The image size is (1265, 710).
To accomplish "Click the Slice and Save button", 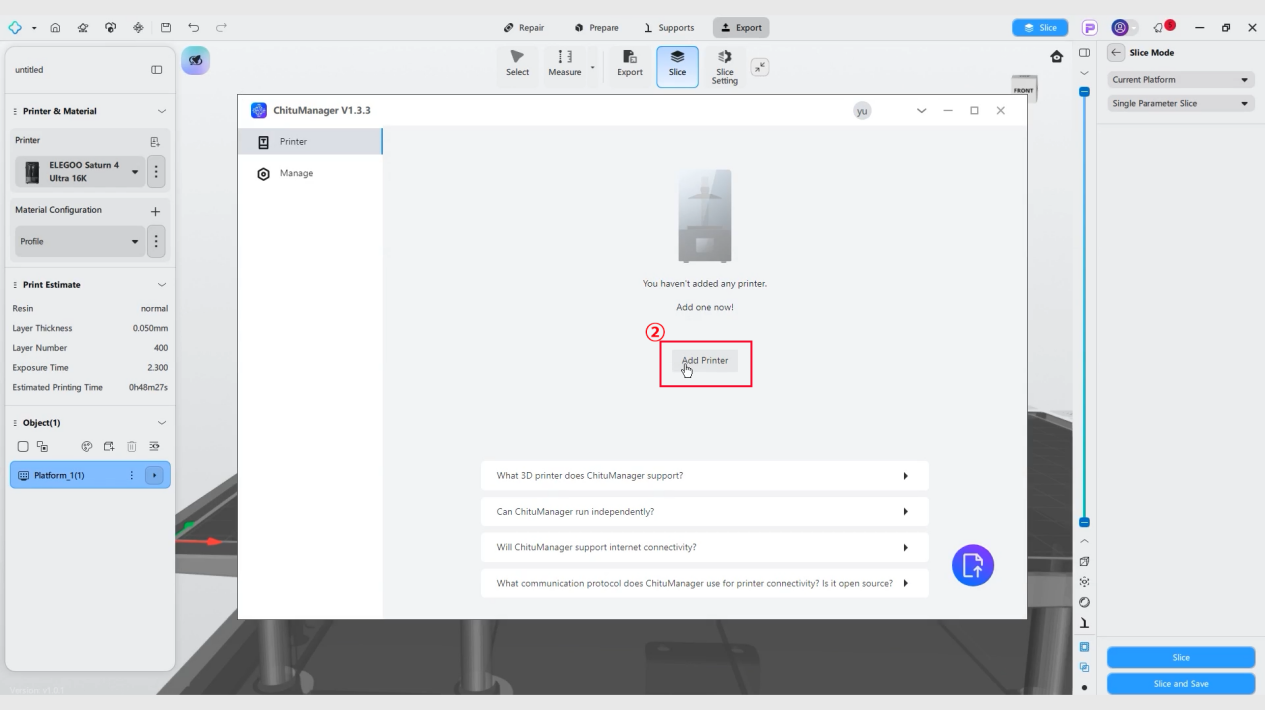I will [1181, 684].
